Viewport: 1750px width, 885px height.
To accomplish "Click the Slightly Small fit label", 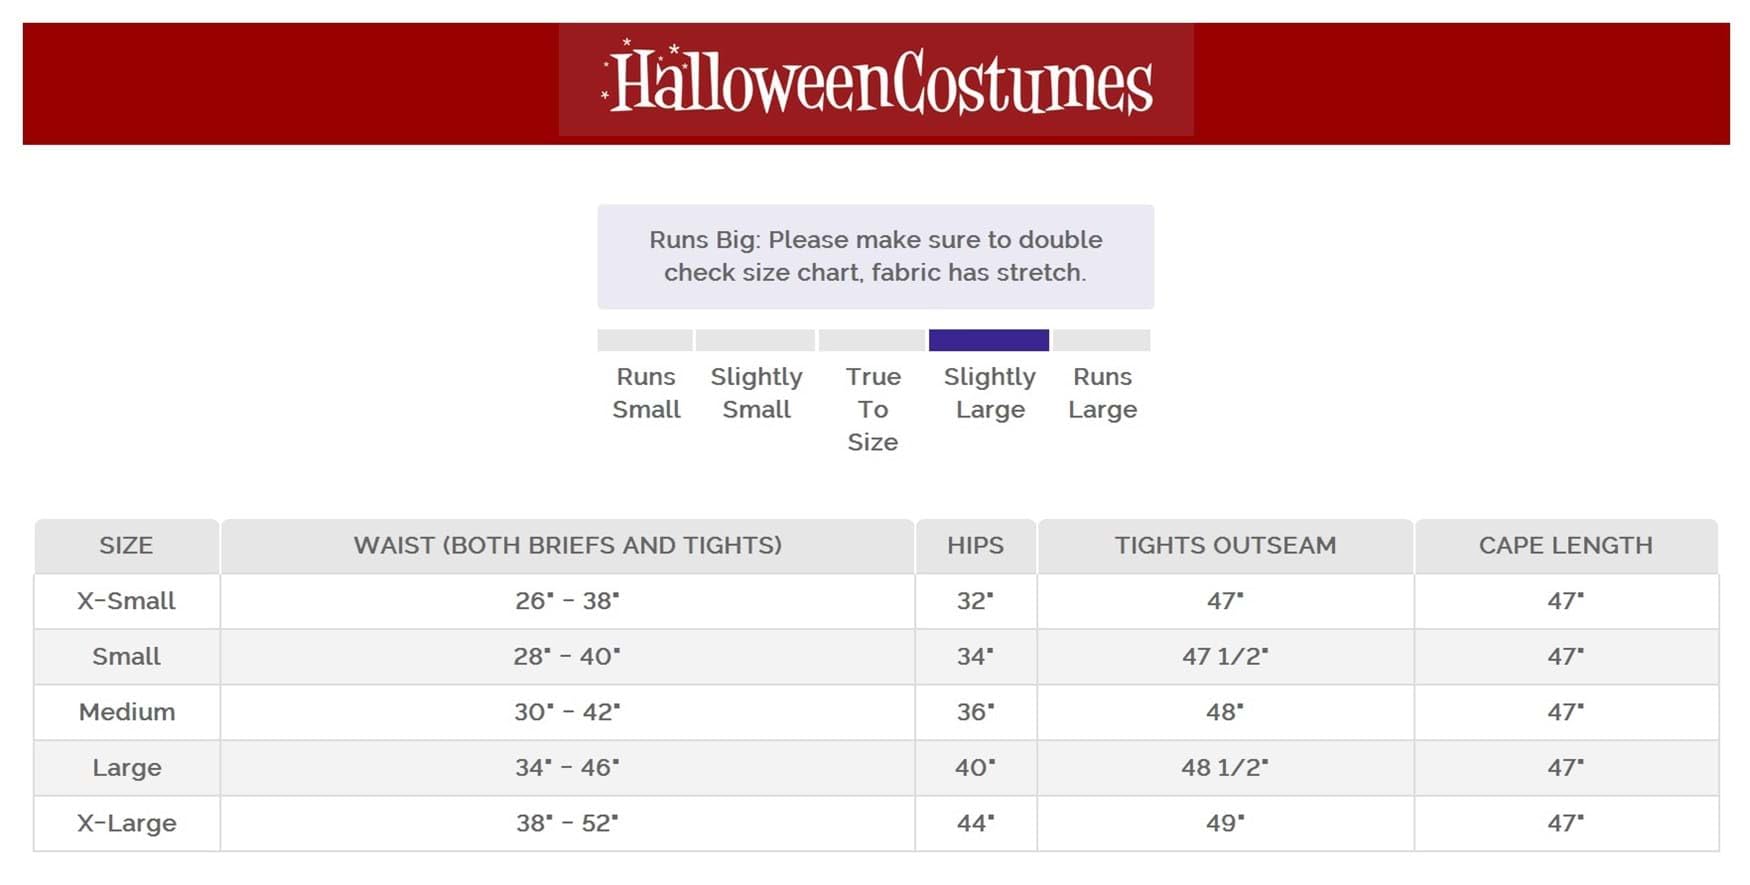I will pos(756,393).
